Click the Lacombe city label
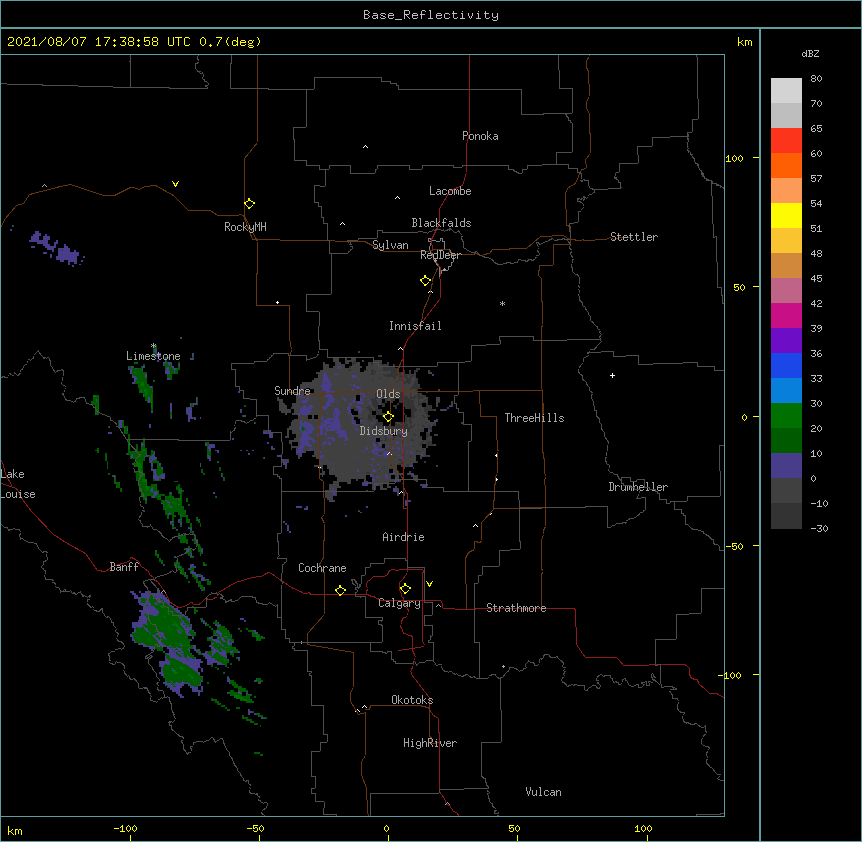Image resolution: width=862 pixels, height=842 pixels. click(450, 191)
